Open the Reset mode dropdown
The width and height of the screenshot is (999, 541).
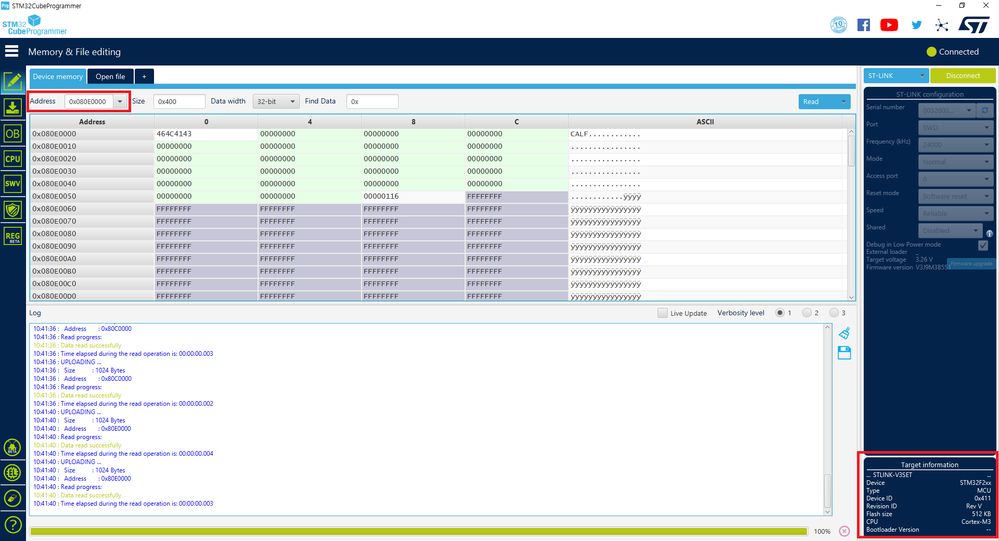(x=956, y=196)
